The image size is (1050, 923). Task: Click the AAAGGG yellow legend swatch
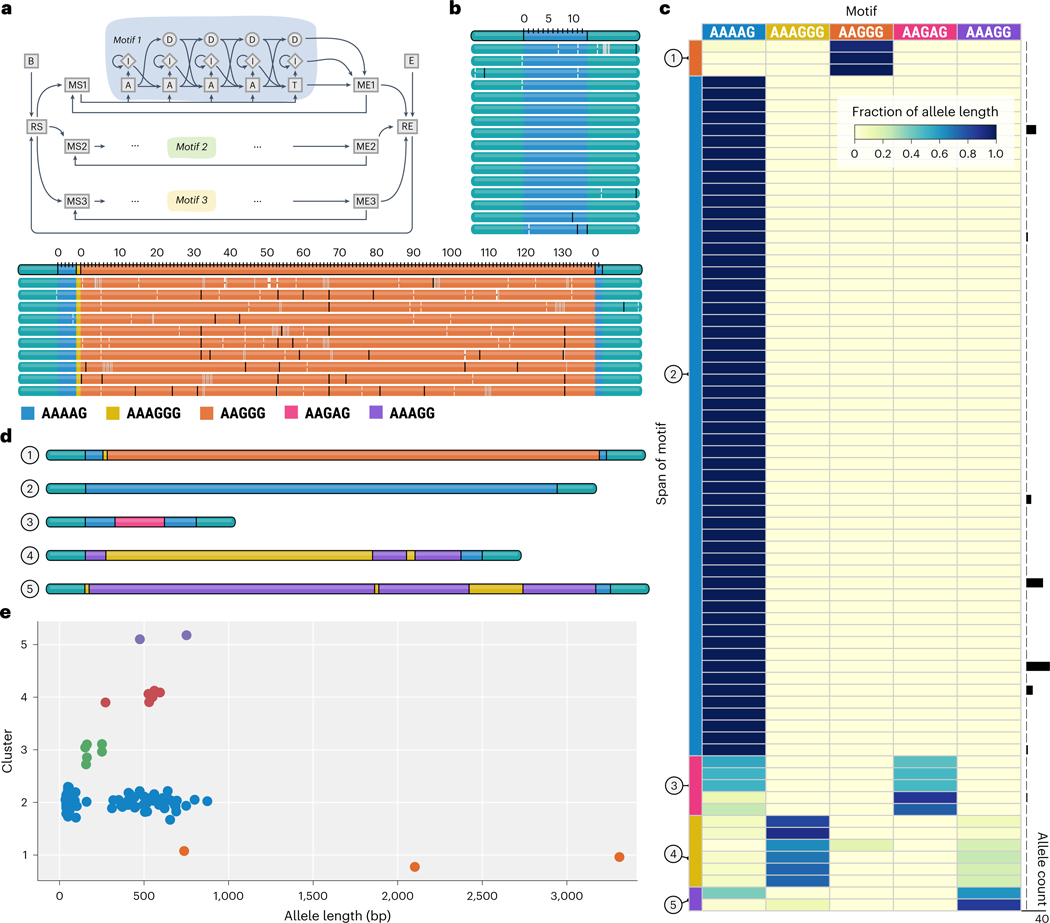point(112,413)
